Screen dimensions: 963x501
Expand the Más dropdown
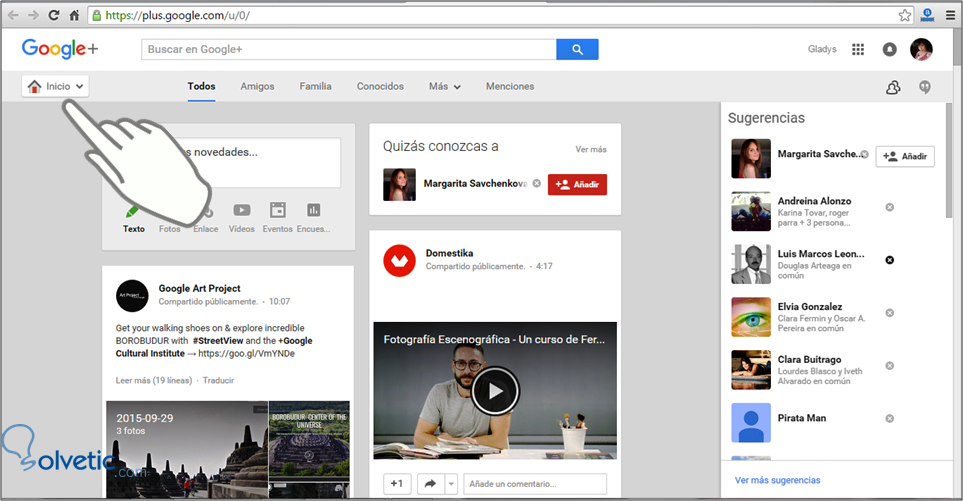click(445, 87)
